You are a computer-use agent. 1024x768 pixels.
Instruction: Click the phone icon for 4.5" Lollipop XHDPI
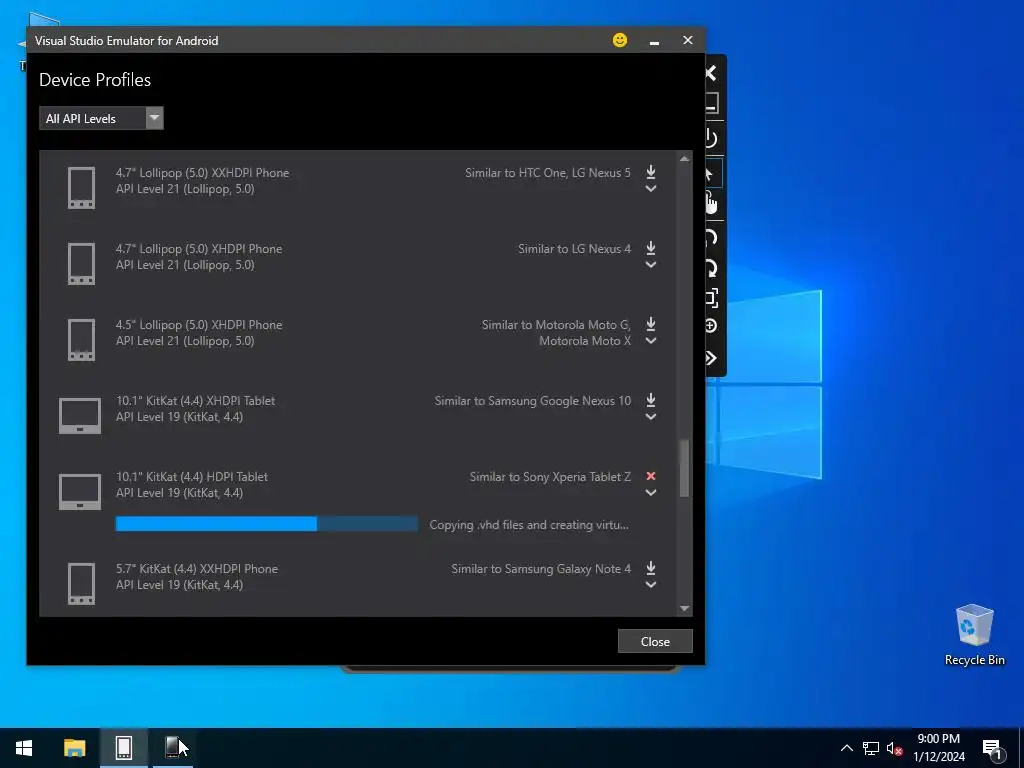click(x=82, y=340)
